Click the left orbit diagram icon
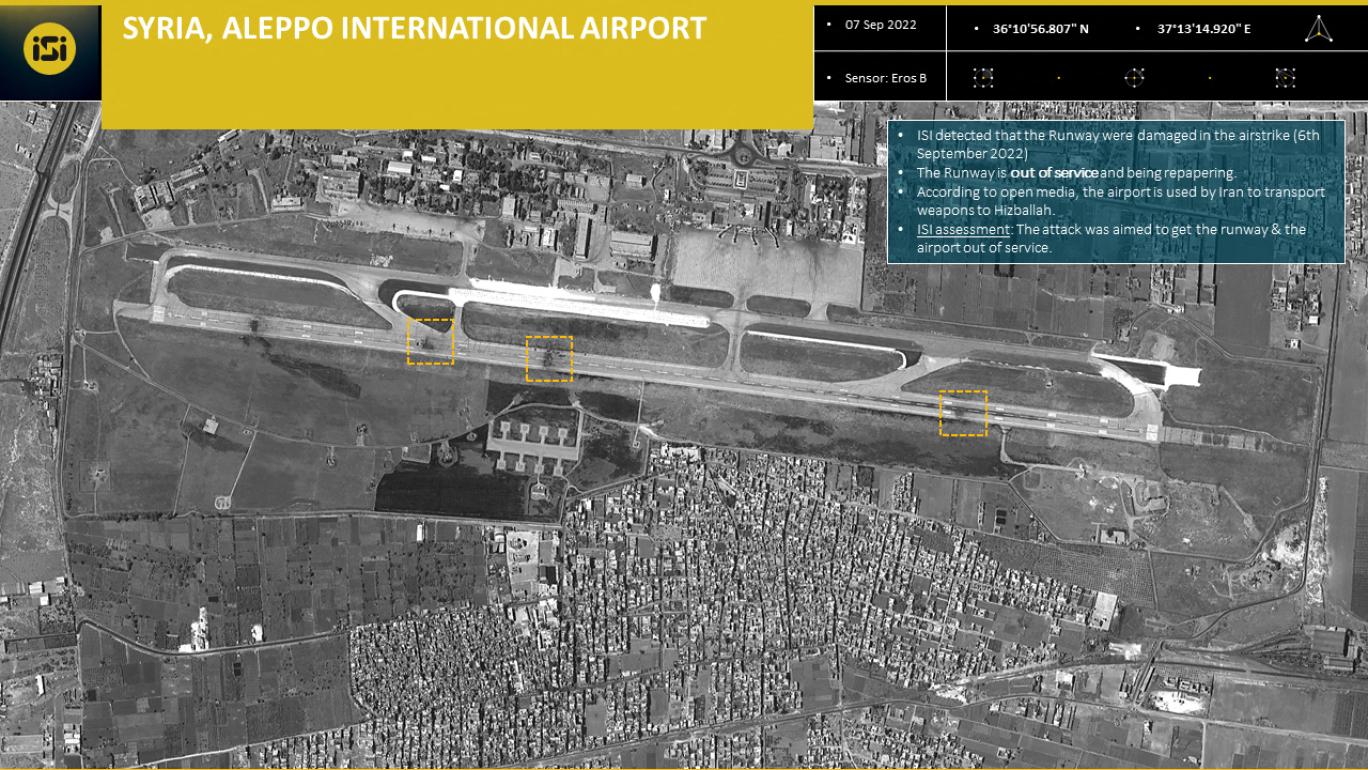Image resolution: width=1368 pixels, height=770 pixels. tap(983, 78)
